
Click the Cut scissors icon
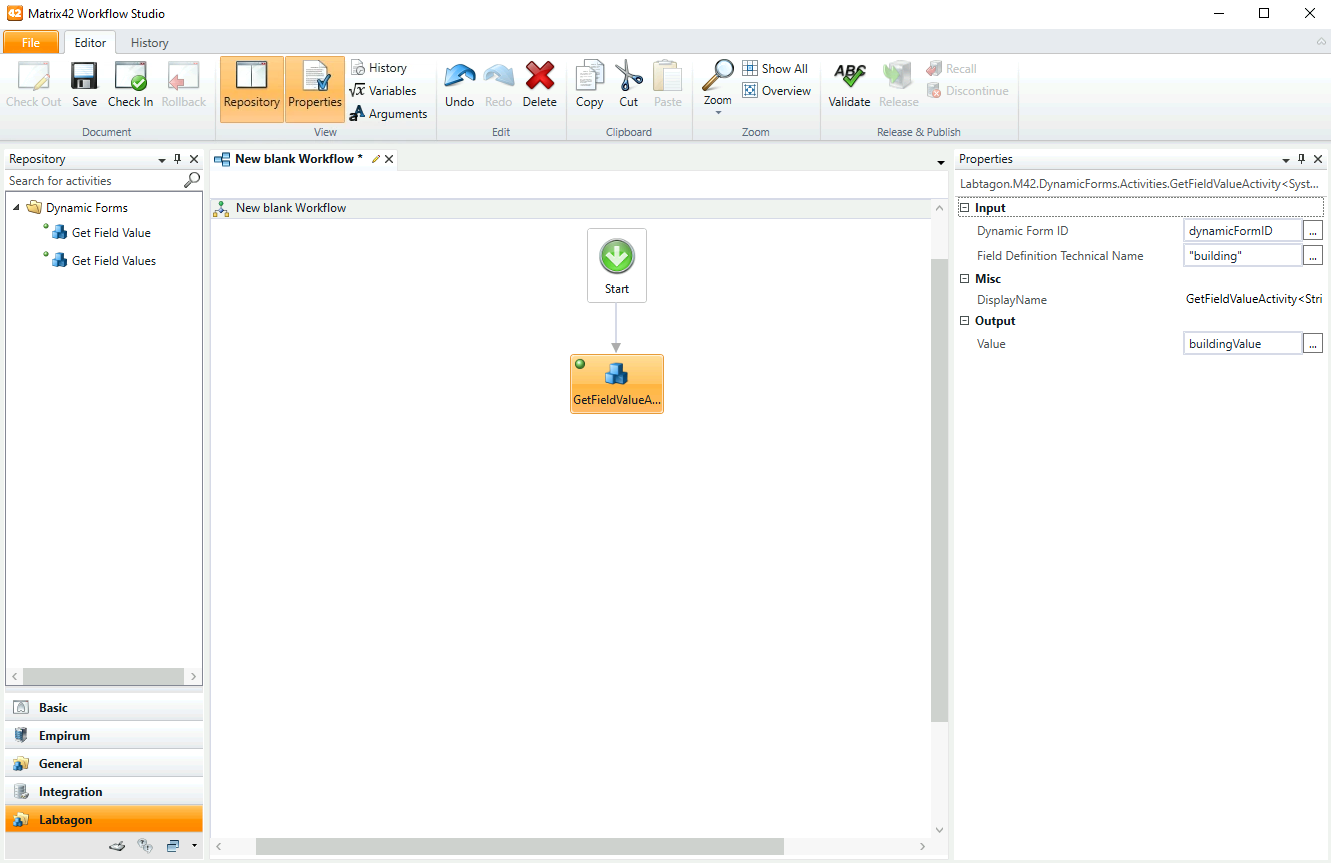pyautogui.click(x=628, y=78)
